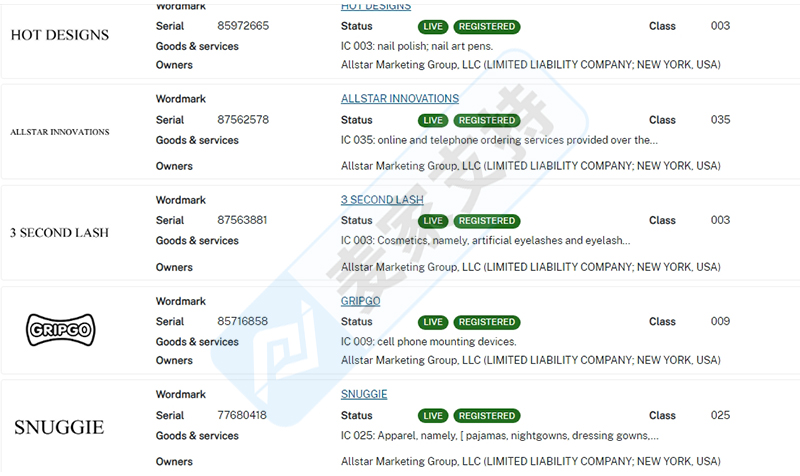
Task: Click LIVE badge in ALLSTAR INNOVATIONS row
Action: pyautogui.click(x=433, y=120)
